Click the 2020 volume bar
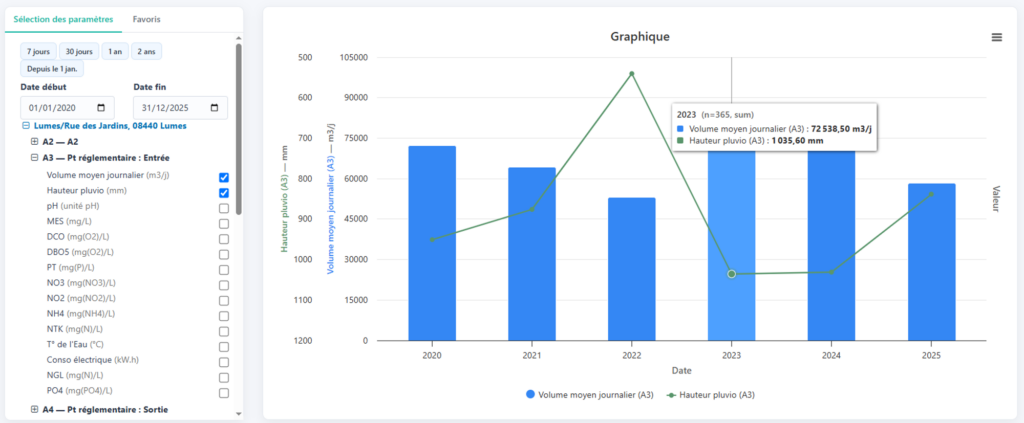1024x423 pixels. coord(432,243)
